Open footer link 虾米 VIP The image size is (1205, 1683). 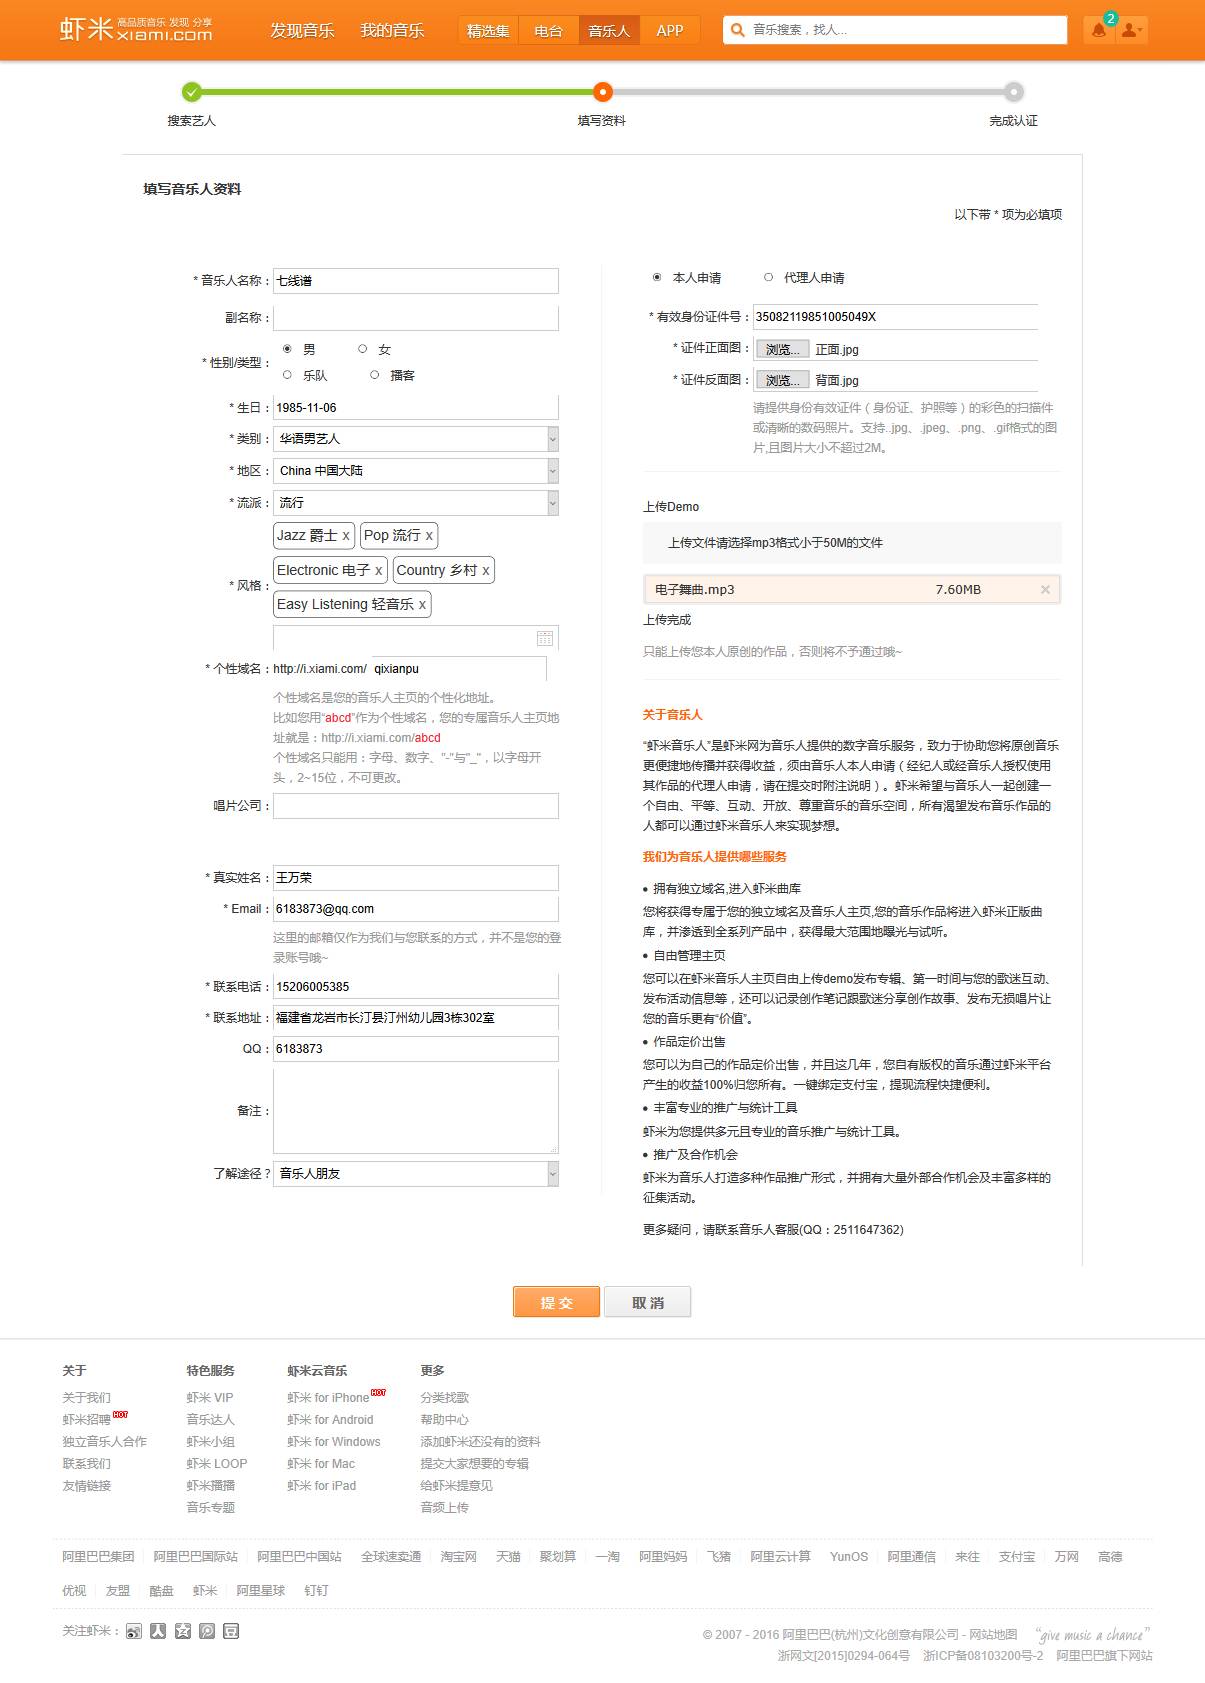pos(210,1398)
